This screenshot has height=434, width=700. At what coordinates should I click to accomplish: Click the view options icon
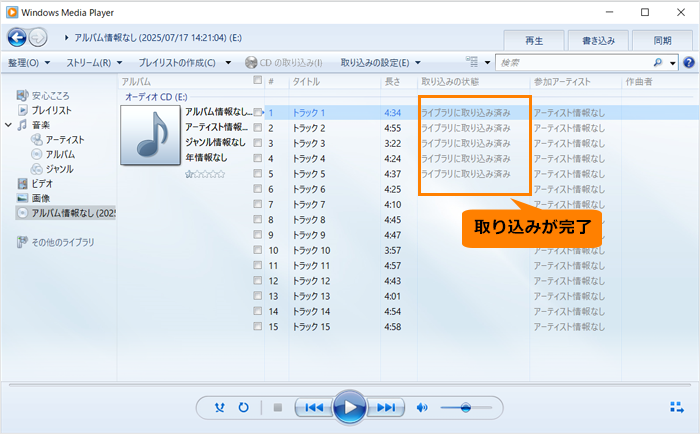pyautogui.click(x=471, y=62)
